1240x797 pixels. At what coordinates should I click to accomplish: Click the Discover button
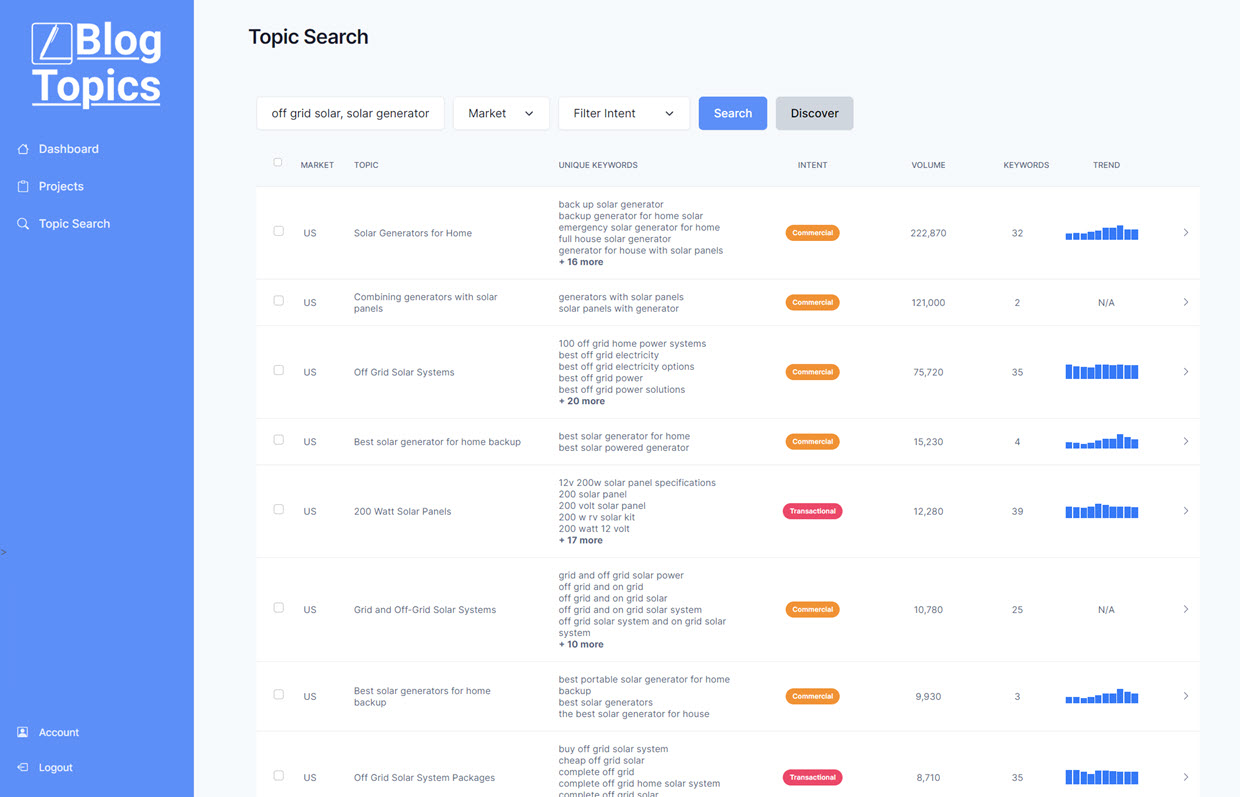coord(814,113)
